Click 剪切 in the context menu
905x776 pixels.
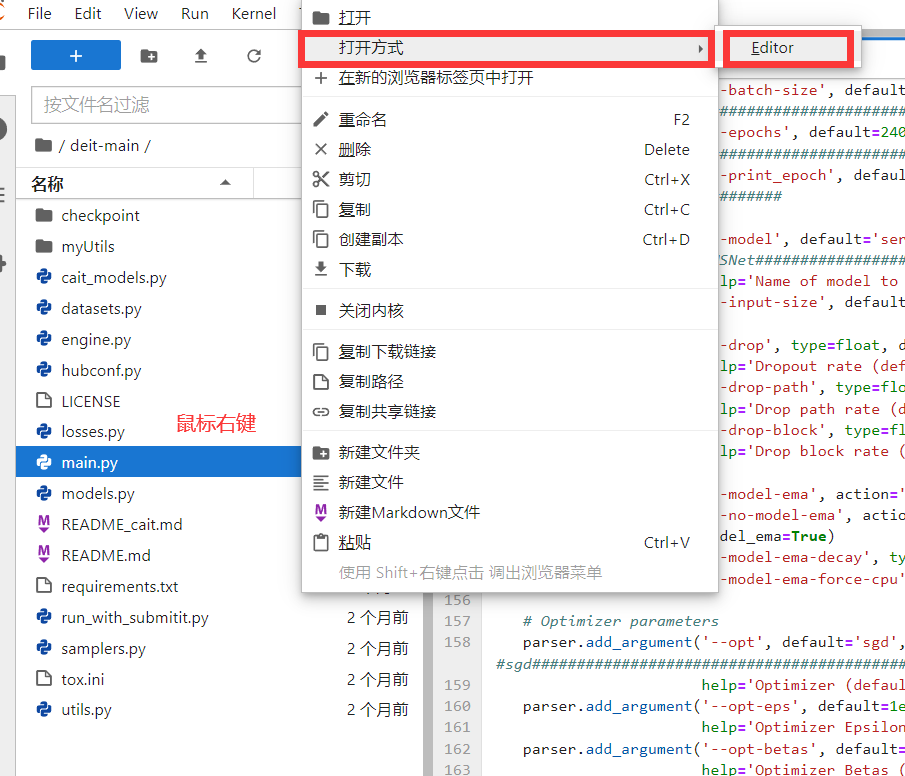click(x=354, y=180)
